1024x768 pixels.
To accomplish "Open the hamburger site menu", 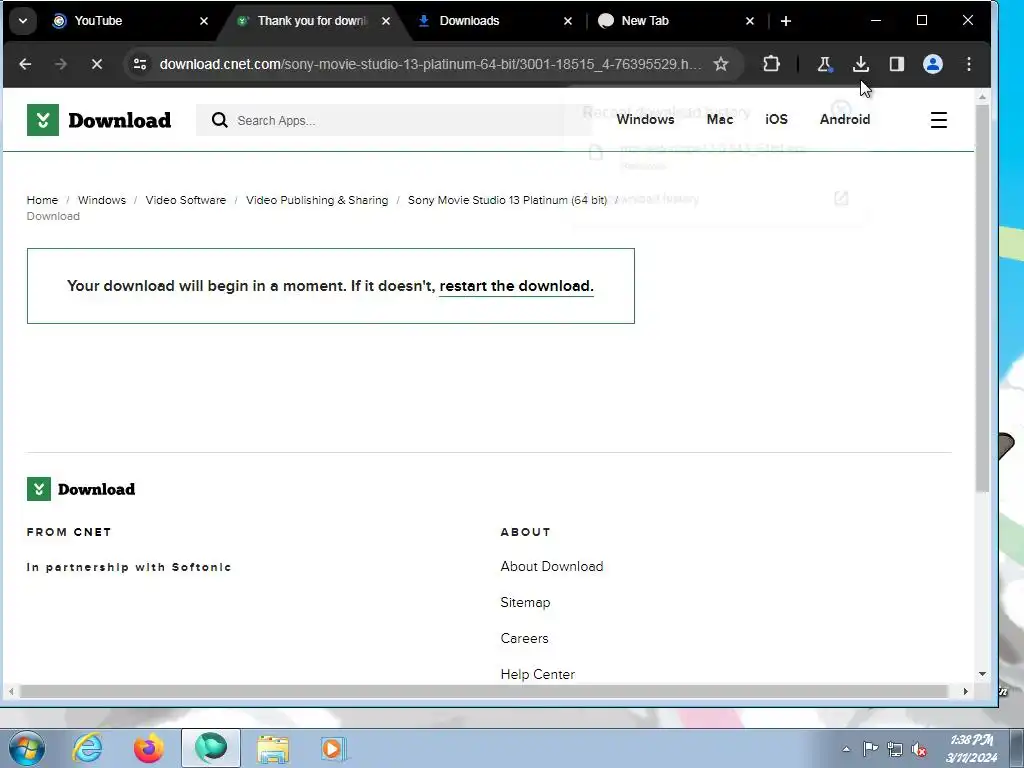I will [938, 120].
